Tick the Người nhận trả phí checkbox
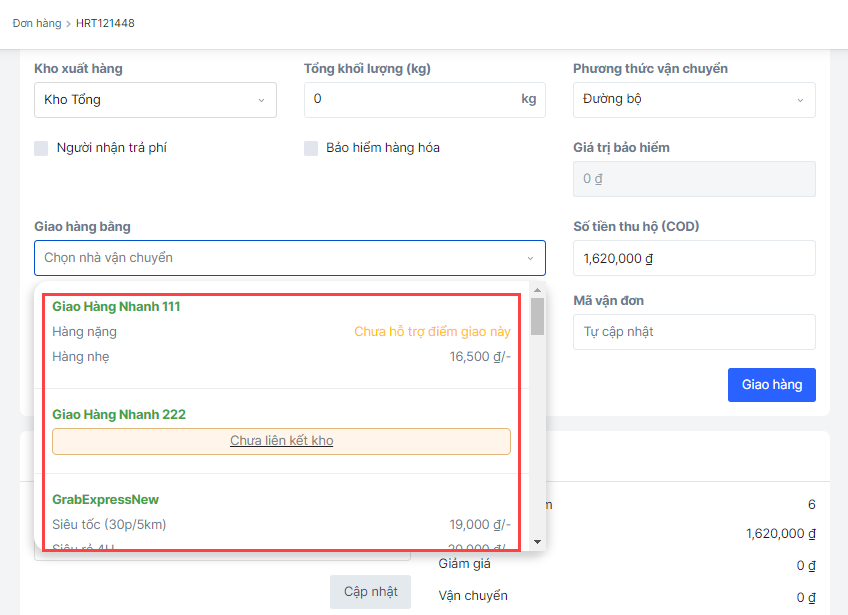 tap(42, 148)
